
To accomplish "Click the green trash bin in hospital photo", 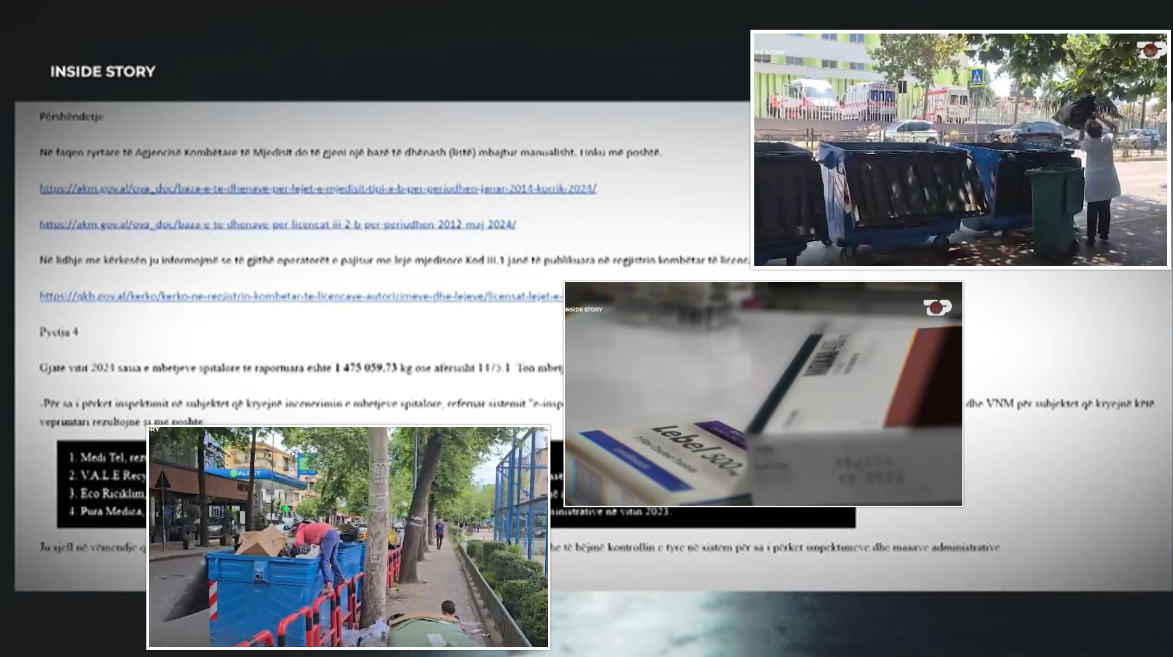I will coord(1053,210).
